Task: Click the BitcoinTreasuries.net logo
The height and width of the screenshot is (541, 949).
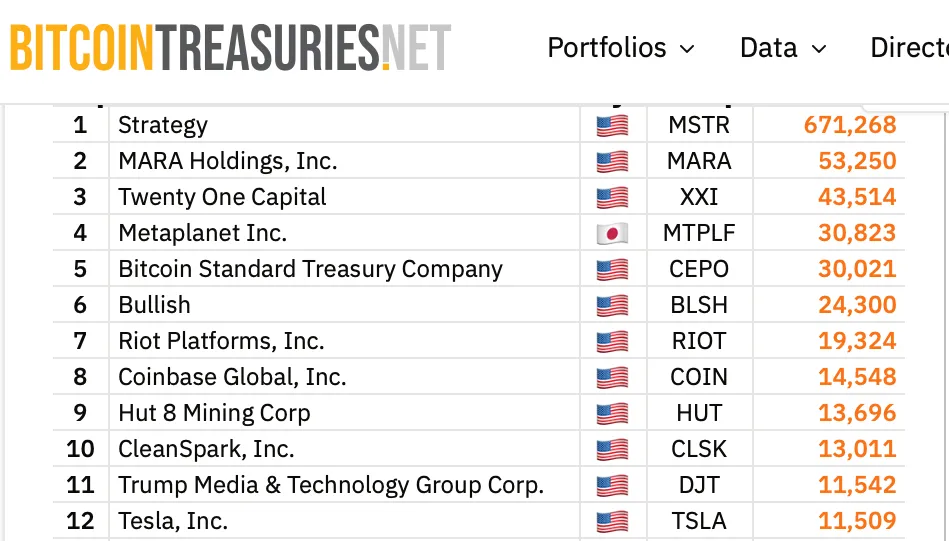Action: click(230, 48)
